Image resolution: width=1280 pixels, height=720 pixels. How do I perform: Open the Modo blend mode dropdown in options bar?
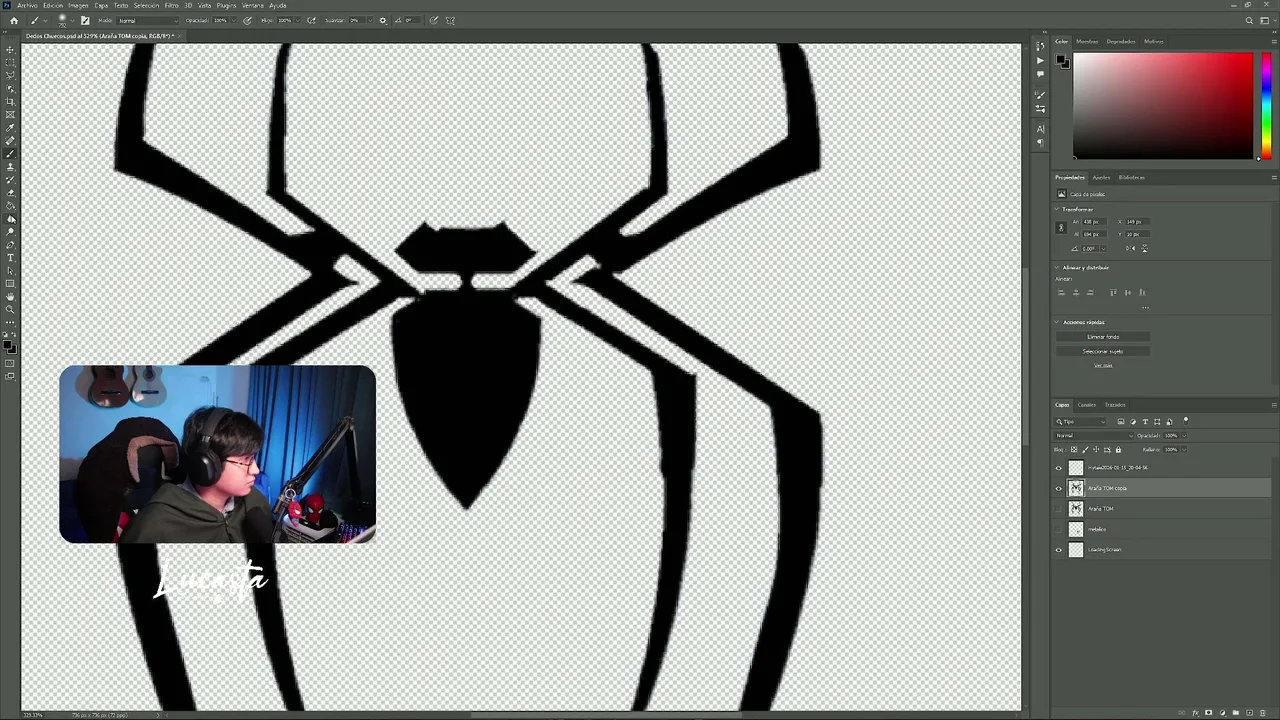pos(146,20)
